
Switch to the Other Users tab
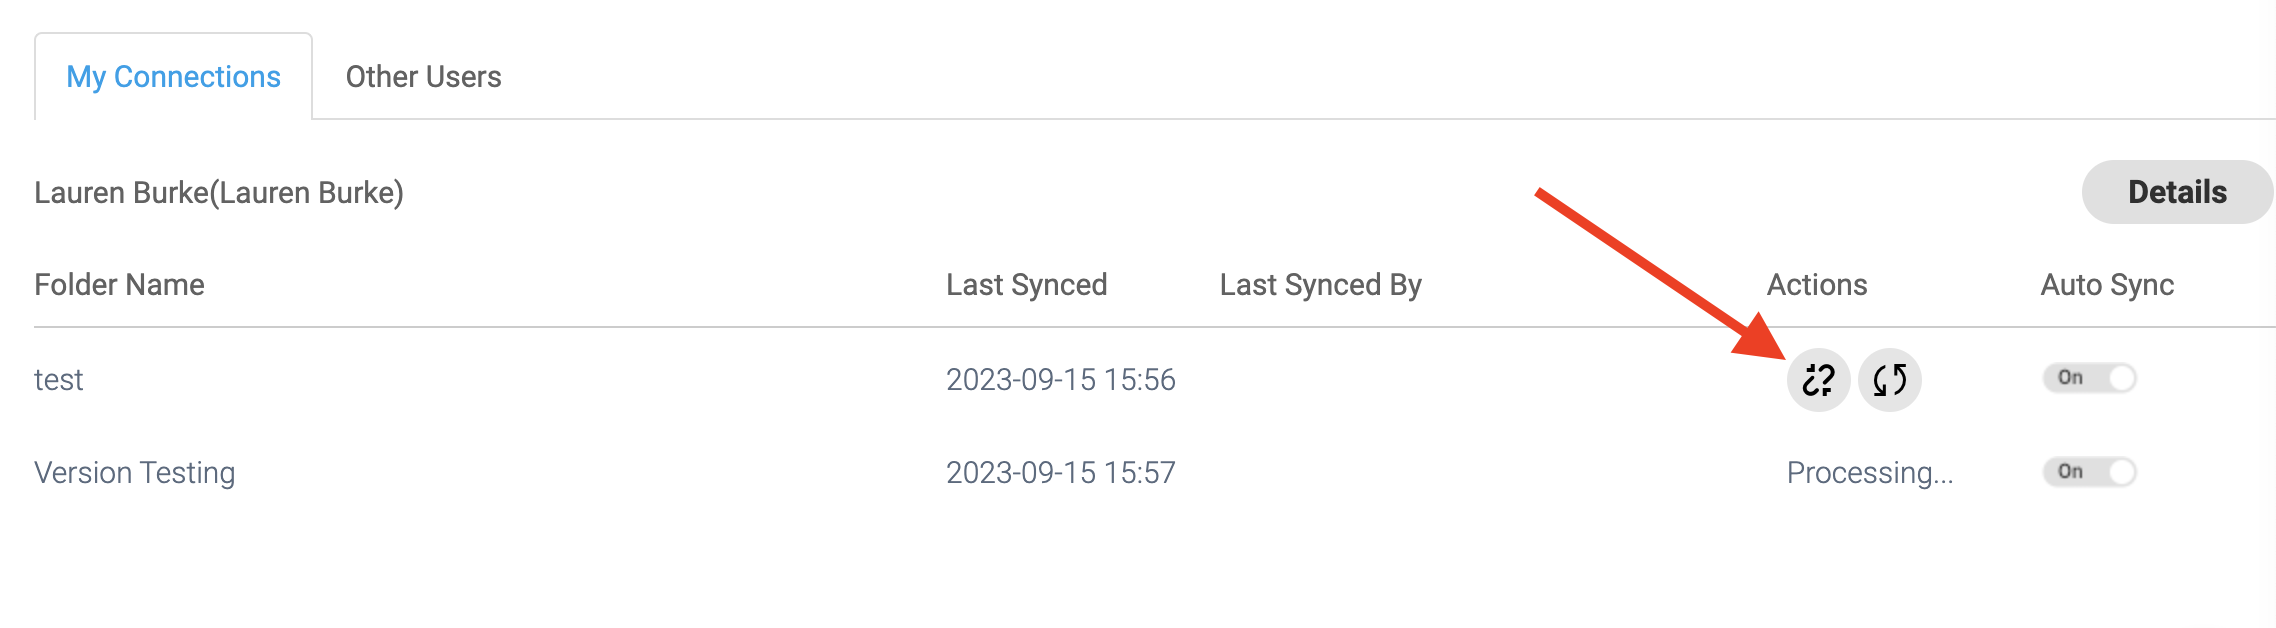coord(423,77)
